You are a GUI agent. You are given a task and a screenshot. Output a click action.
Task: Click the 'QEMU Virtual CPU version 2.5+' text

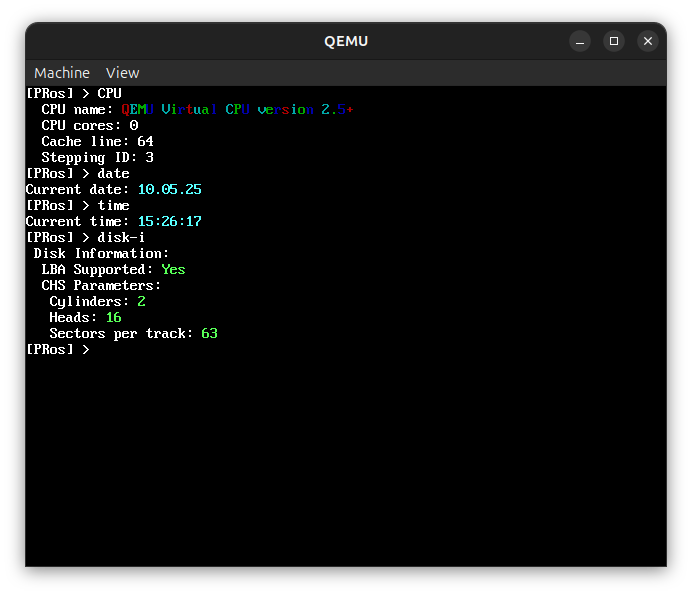pos(237,109)
